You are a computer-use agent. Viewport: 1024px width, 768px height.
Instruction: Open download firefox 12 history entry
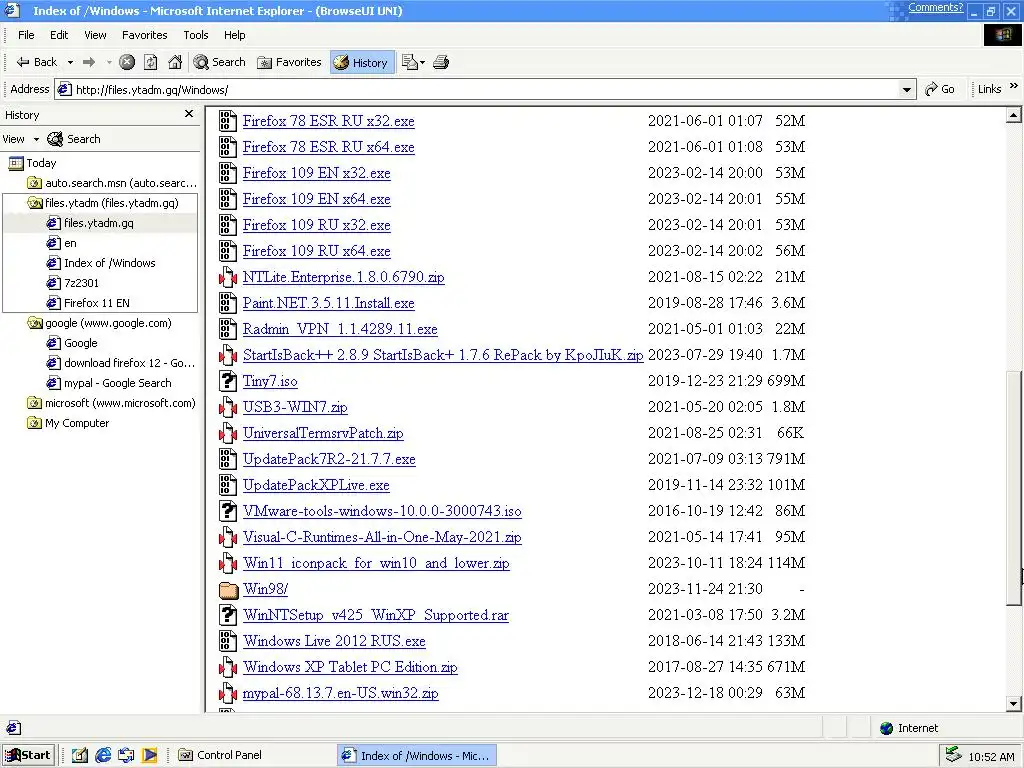click(x=121, y=363)
